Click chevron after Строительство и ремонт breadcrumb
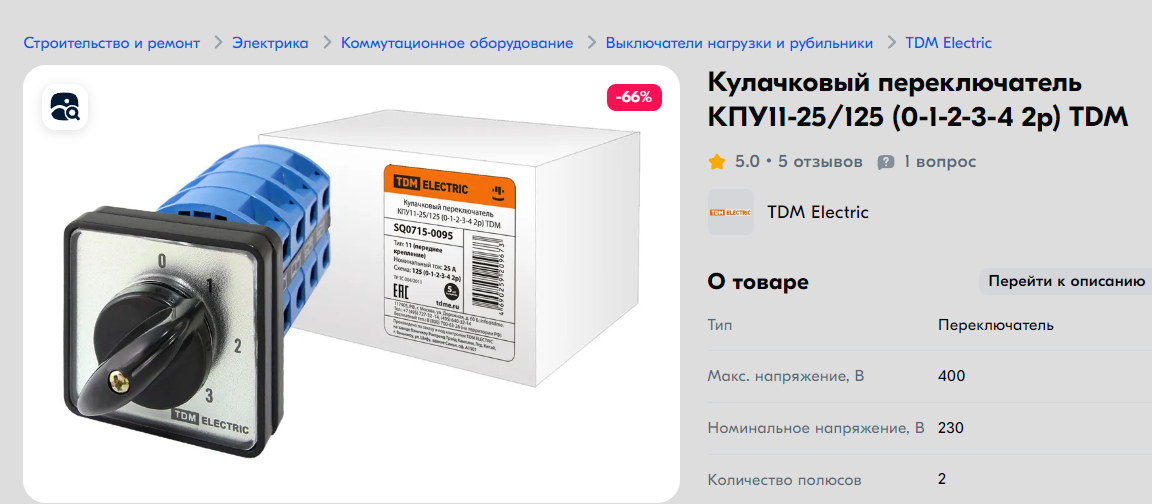Screen dimensions: 1152x504 click(x=217, y=43)
